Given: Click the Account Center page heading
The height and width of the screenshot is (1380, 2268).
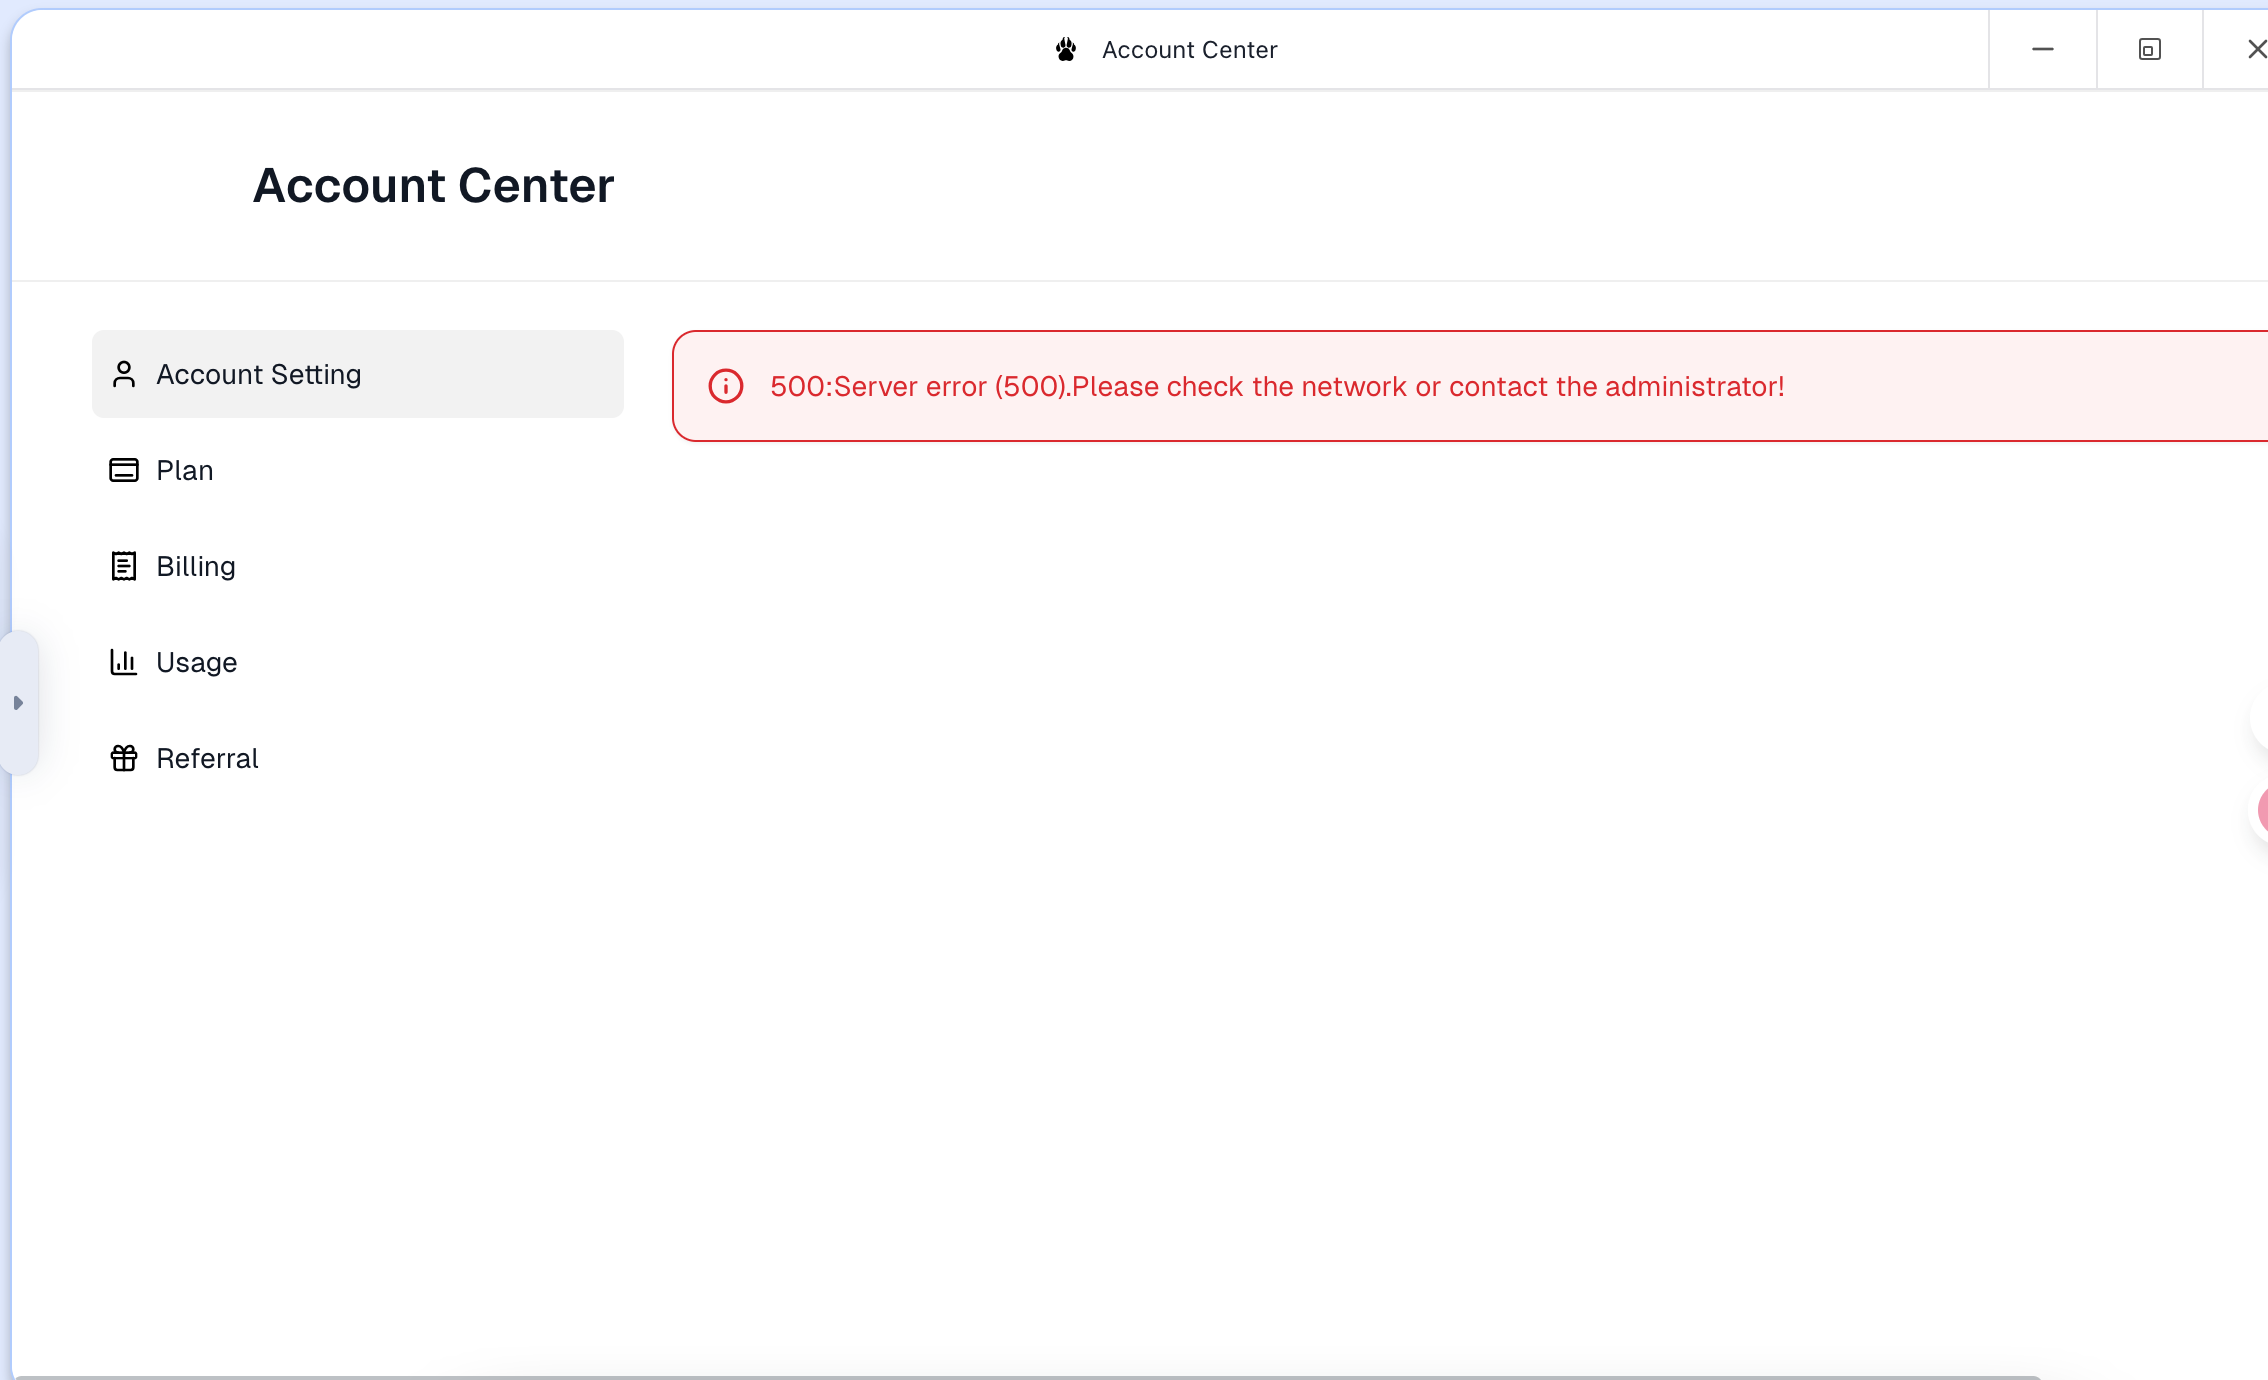Looking at the screenshot, I should [x=433, y=185].
